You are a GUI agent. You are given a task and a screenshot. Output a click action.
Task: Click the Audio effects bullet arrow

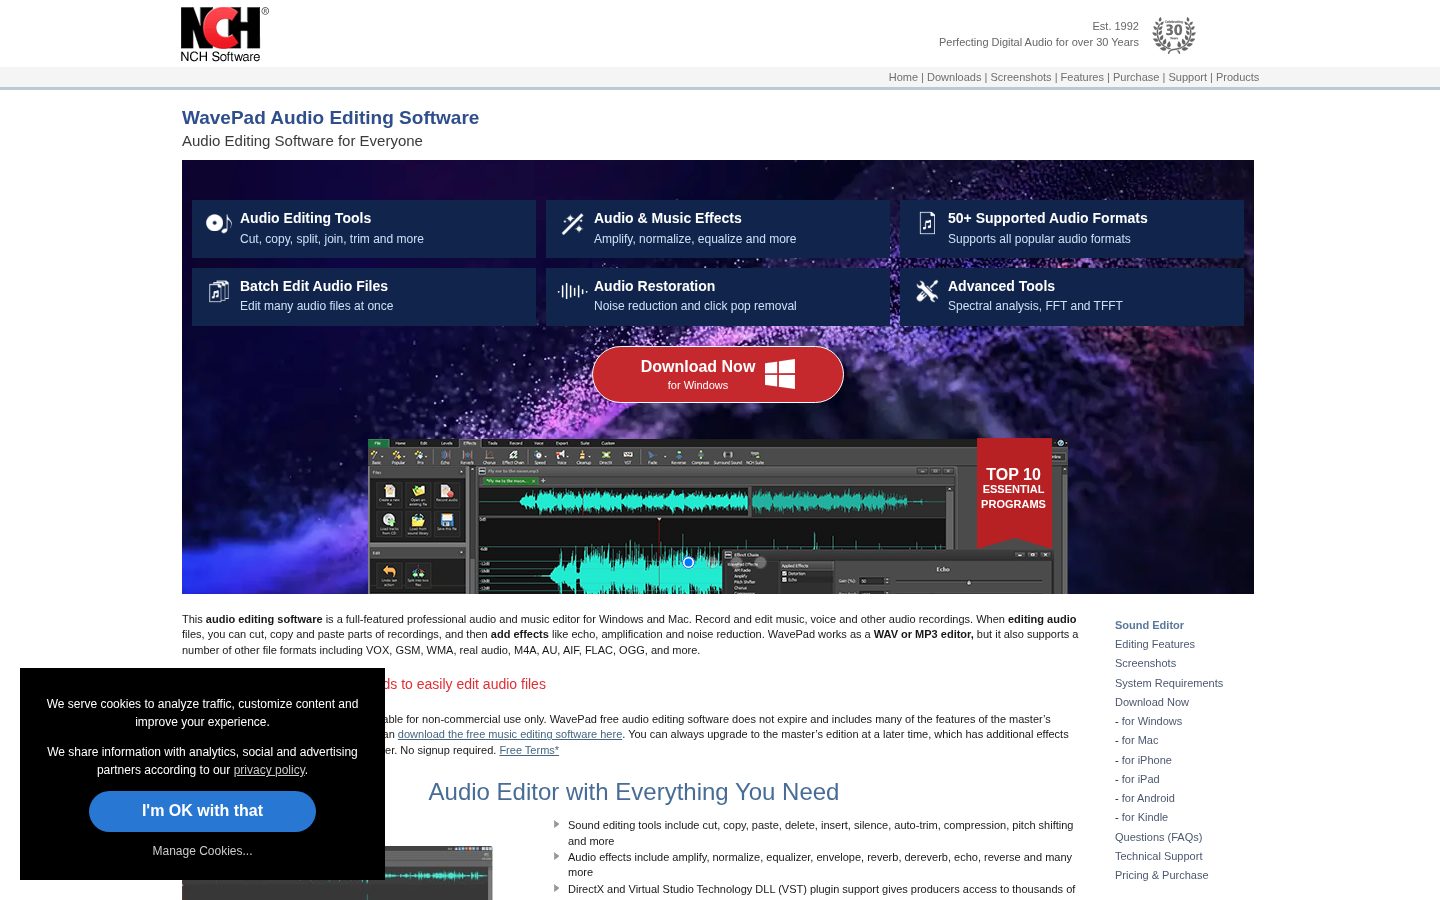click(556, 857)
